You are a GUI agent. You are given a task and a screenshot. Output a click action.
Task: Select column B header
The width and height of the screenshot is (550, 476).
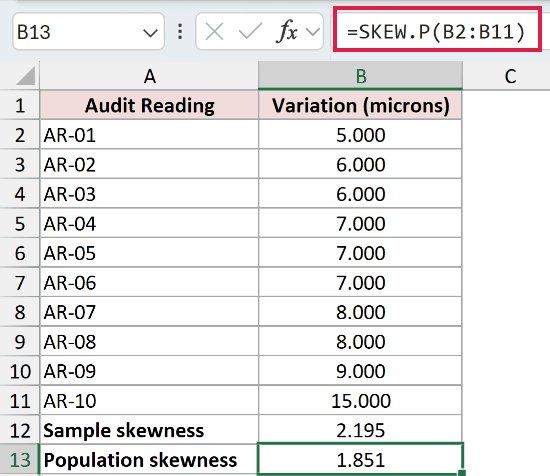pyautogui.click(x=360, y=76)
